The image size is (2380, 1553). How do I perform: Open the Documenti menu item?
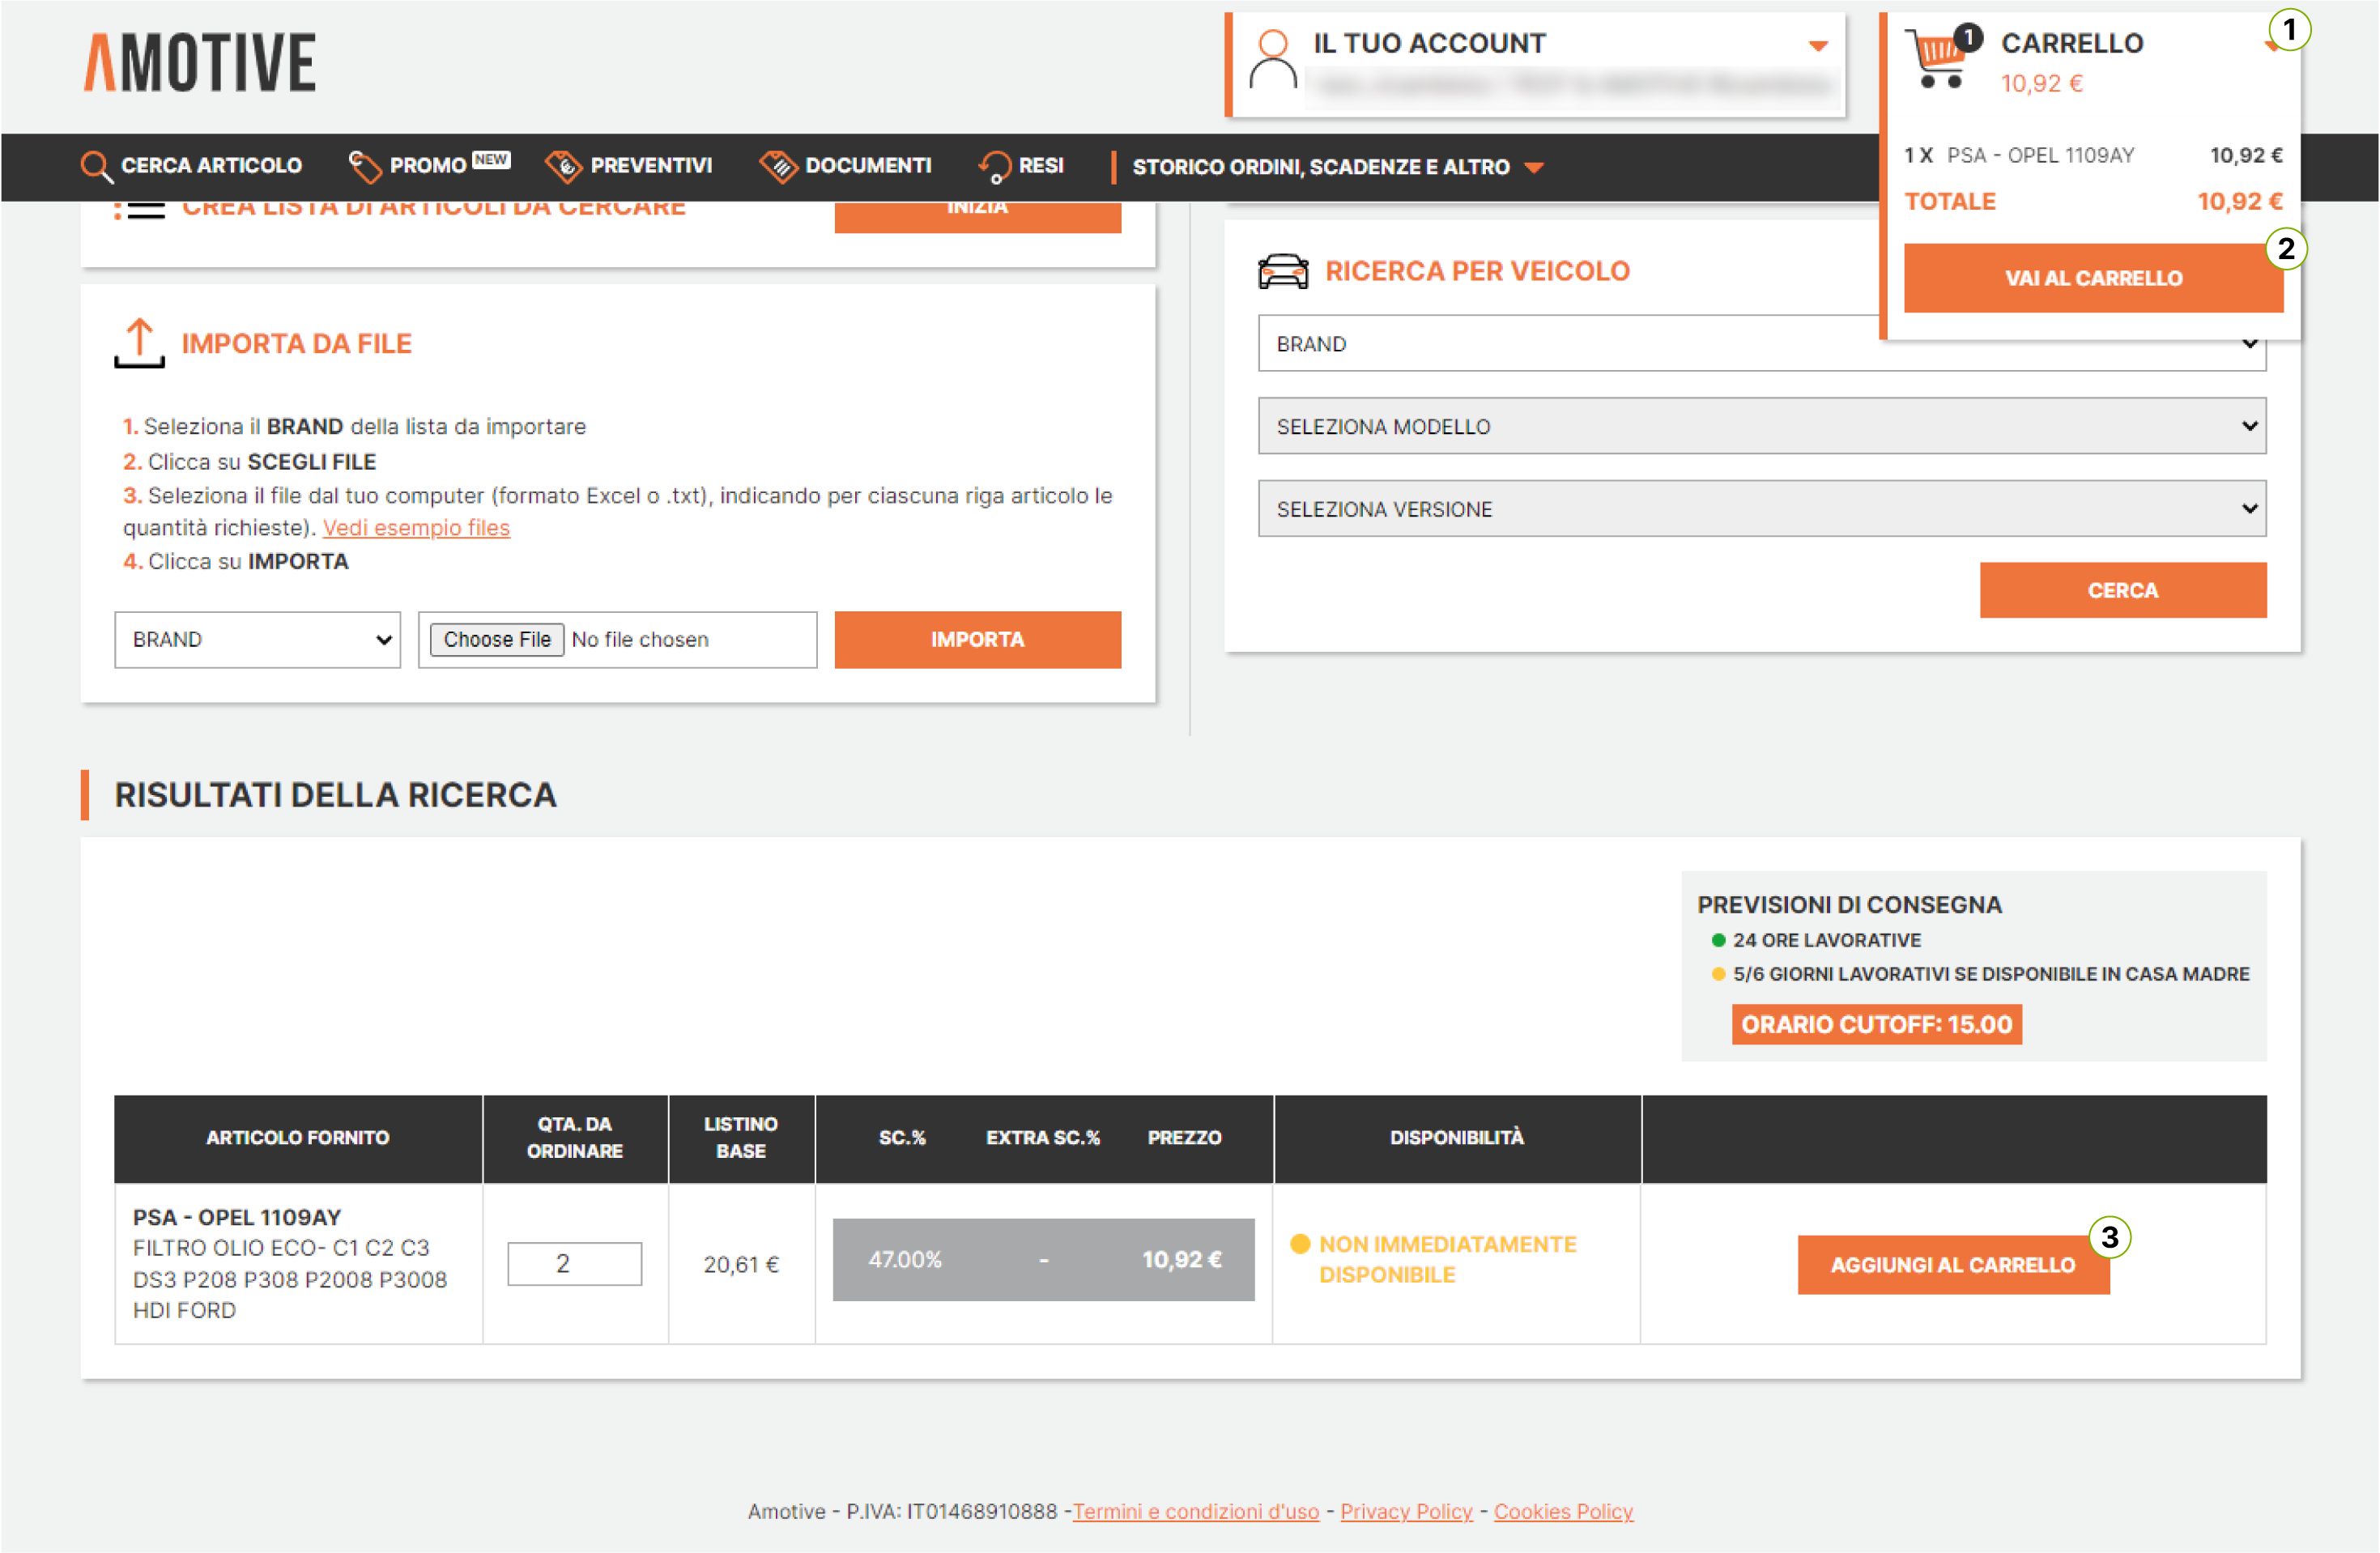[867, 166]
